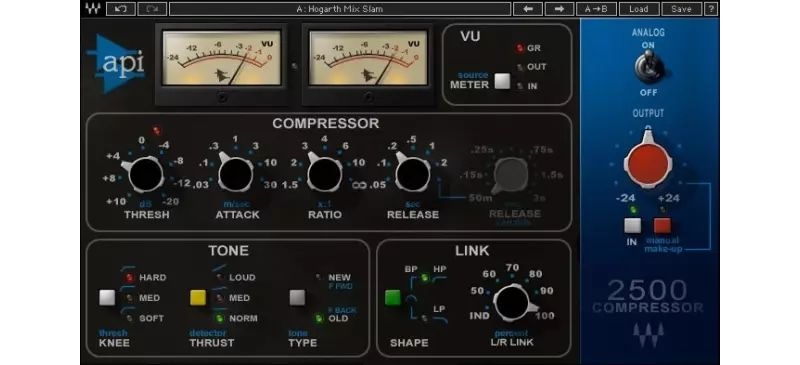This screenshot has width=800, height=365.
Task: Open help with the question mark button
Action: 711,9
